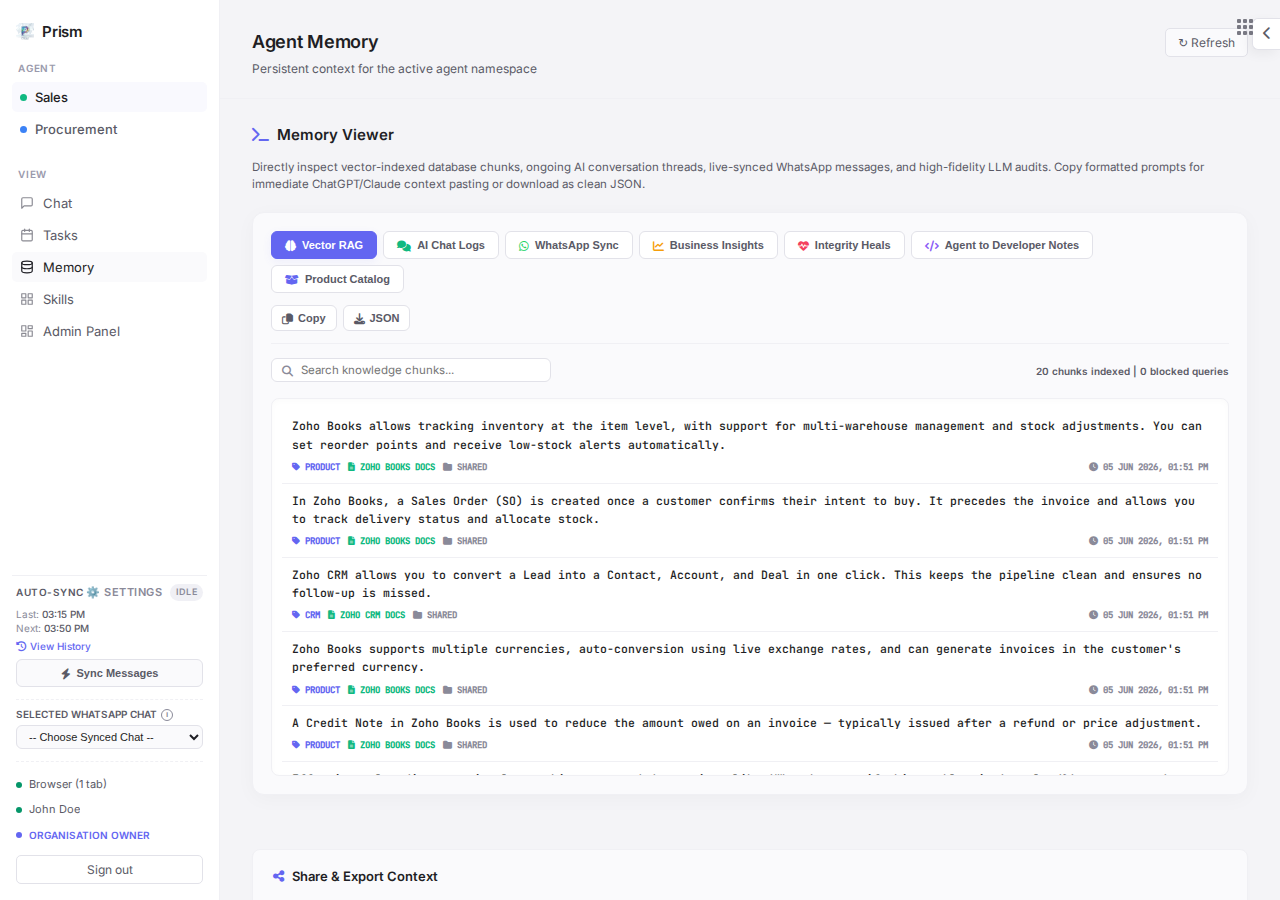Download memory as JSON
This screenshot has height=900, width=1280.
(376, 318)
